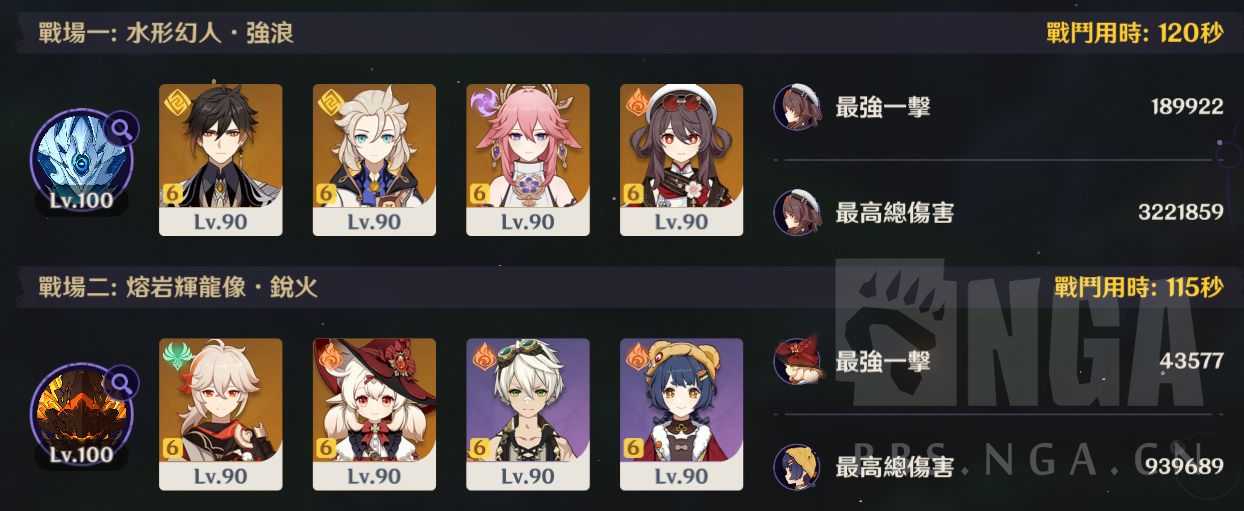Image resolution: width=1244 pixels, height=511 pixels.
Task: Click Hu Tao avatar beside 最高總傷害 3221859
Action: pyautogui.click(x=798, y=212)
